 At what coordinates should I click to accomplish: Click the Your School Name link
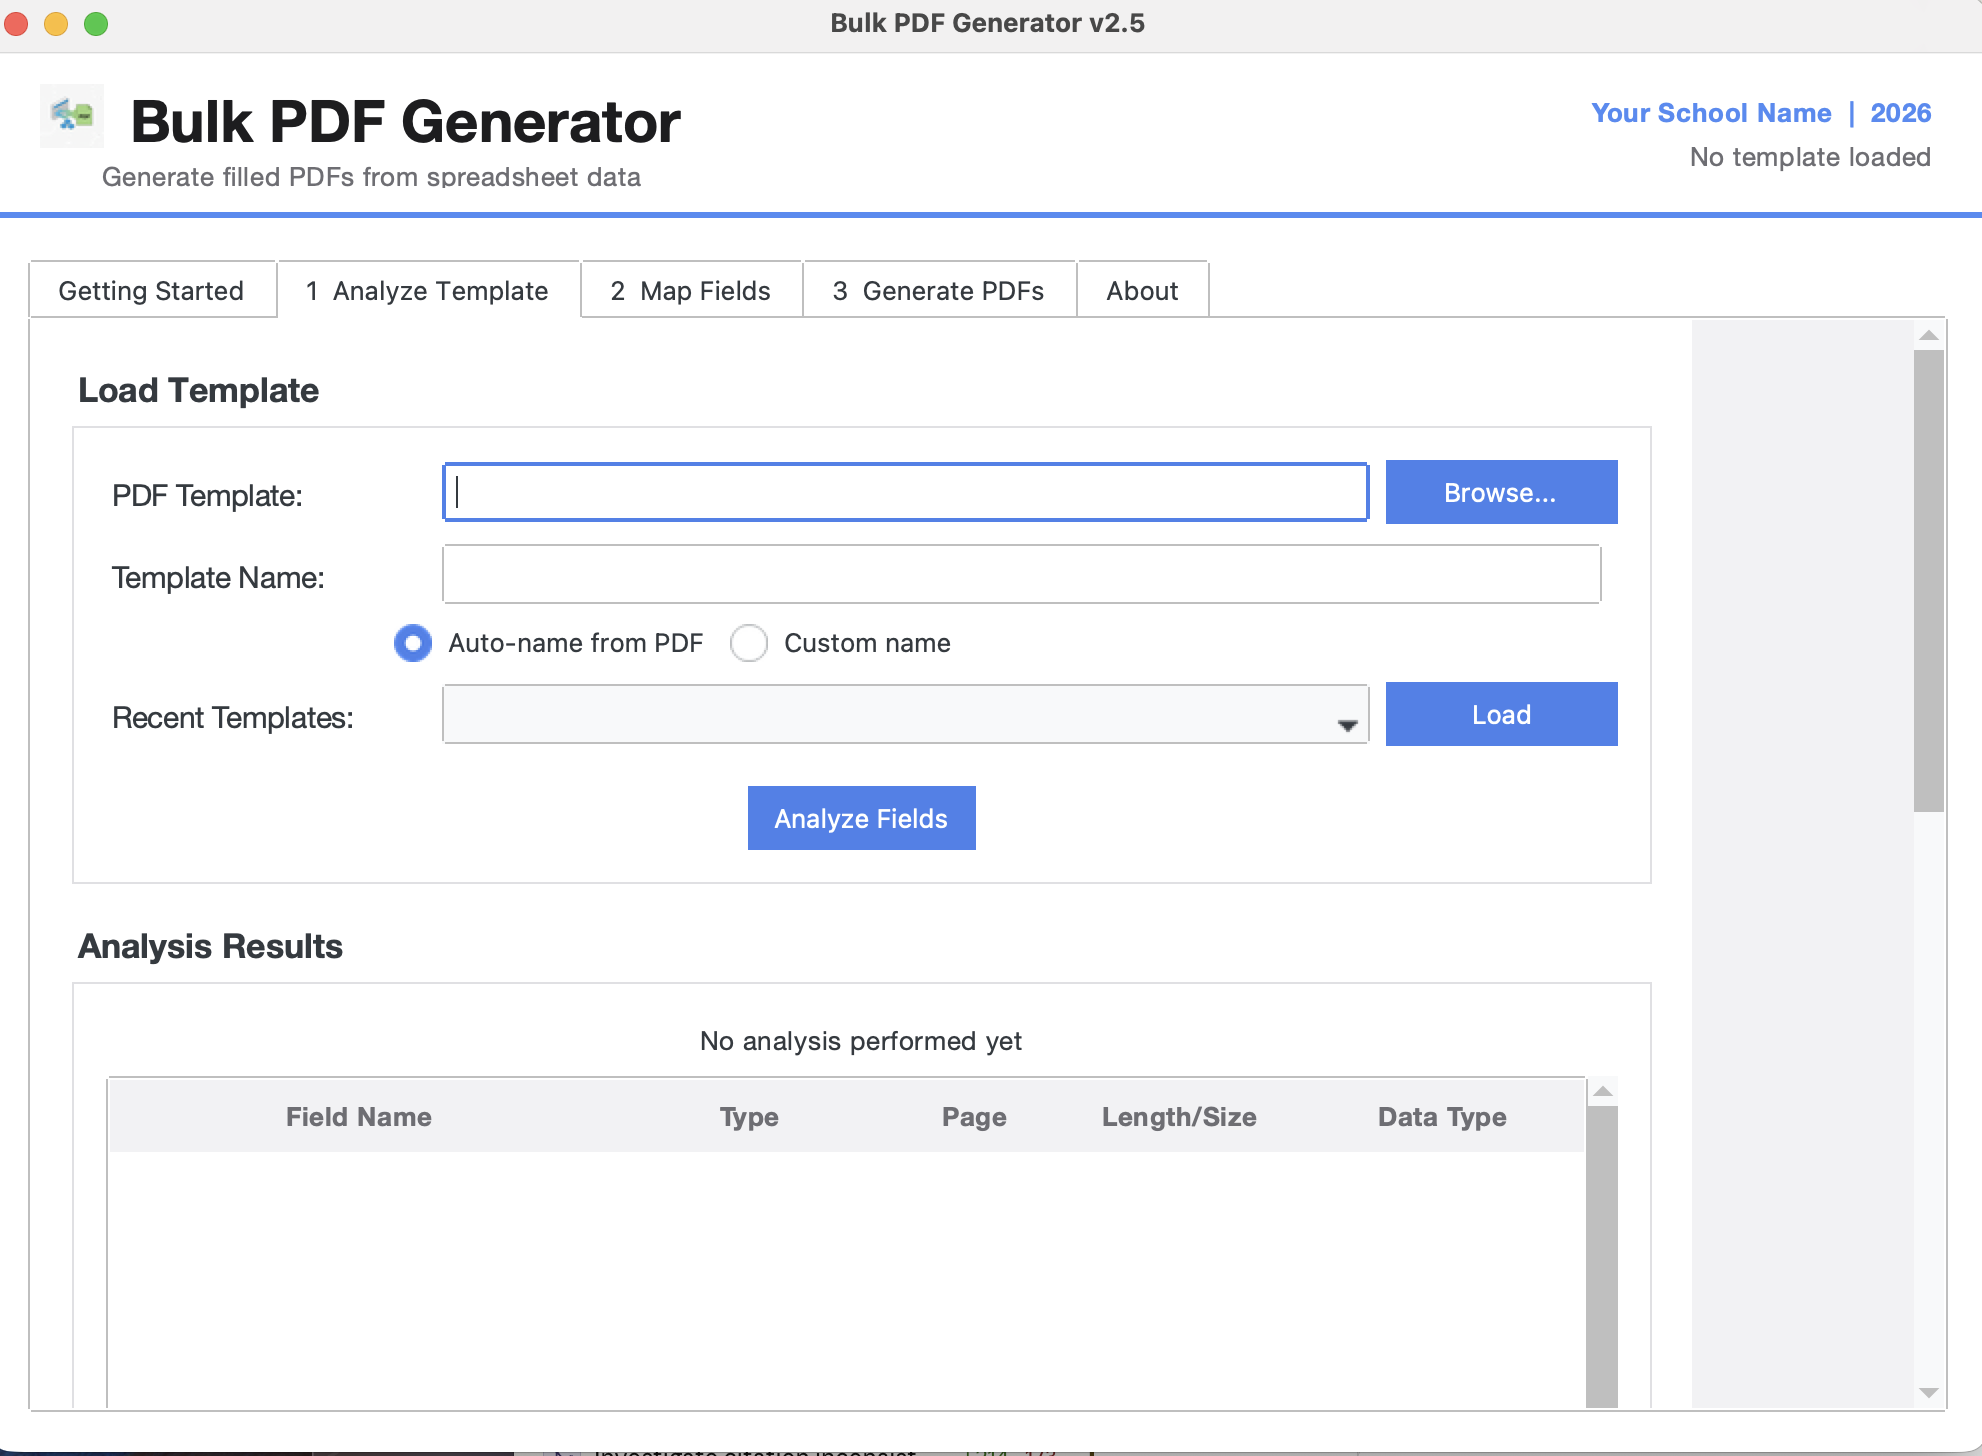point(1711,113)
